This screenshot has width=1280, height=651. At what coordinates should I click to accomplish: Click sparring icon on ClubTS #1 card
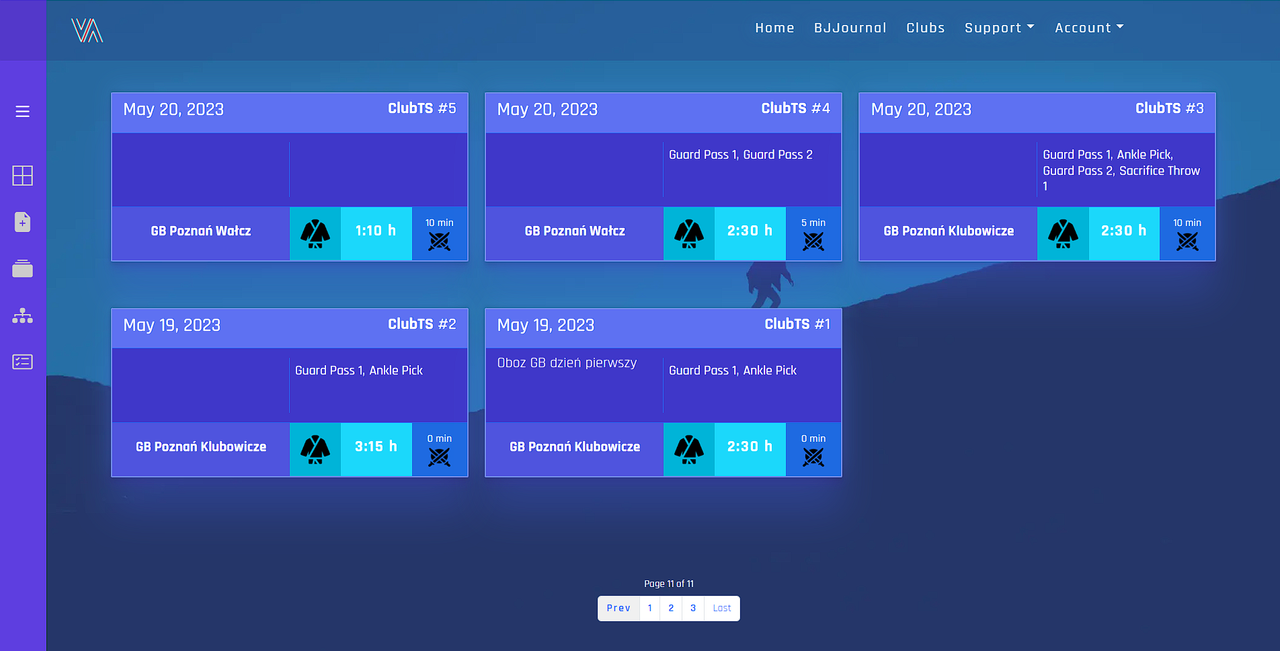click(813, 456)
